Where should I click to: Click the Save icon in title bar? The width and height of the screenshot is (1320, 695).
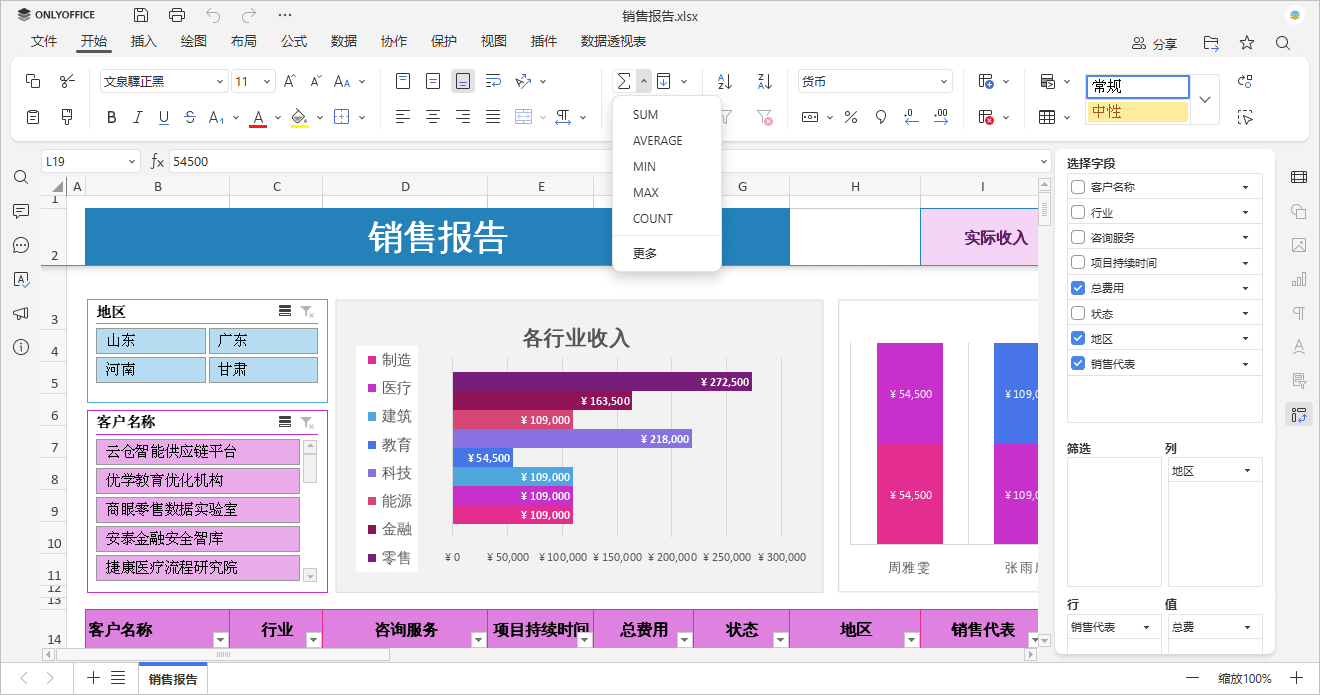click(141, 15)
